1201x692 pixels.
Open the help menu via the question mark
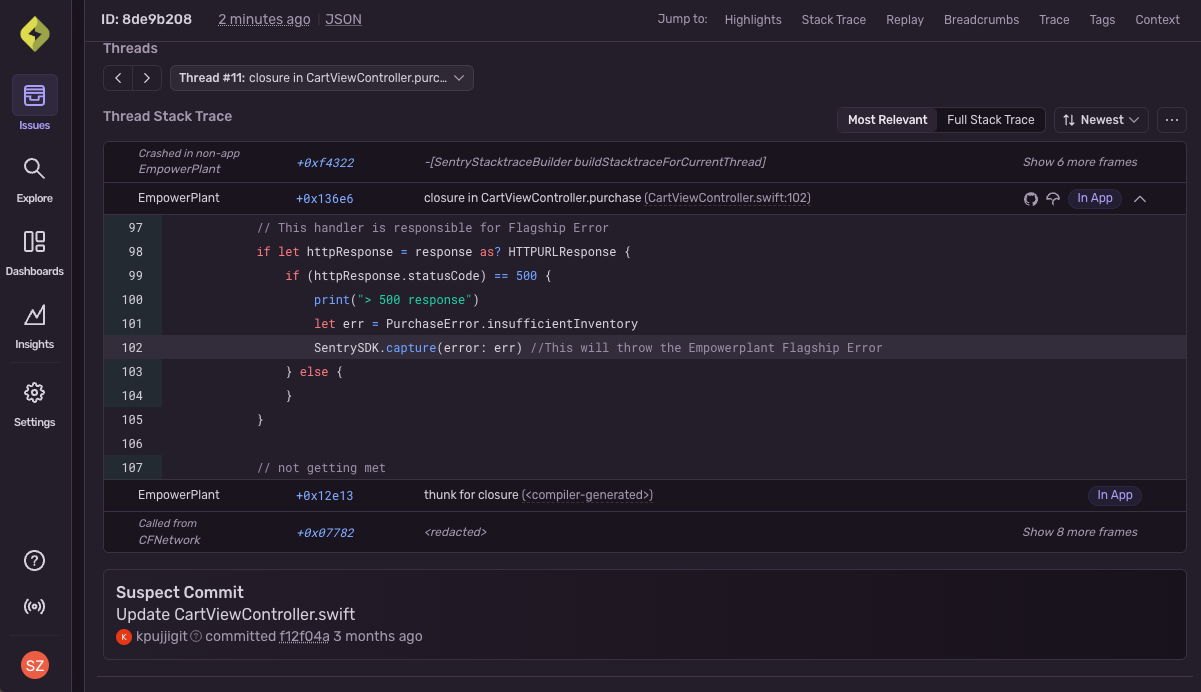coord(34,561)
